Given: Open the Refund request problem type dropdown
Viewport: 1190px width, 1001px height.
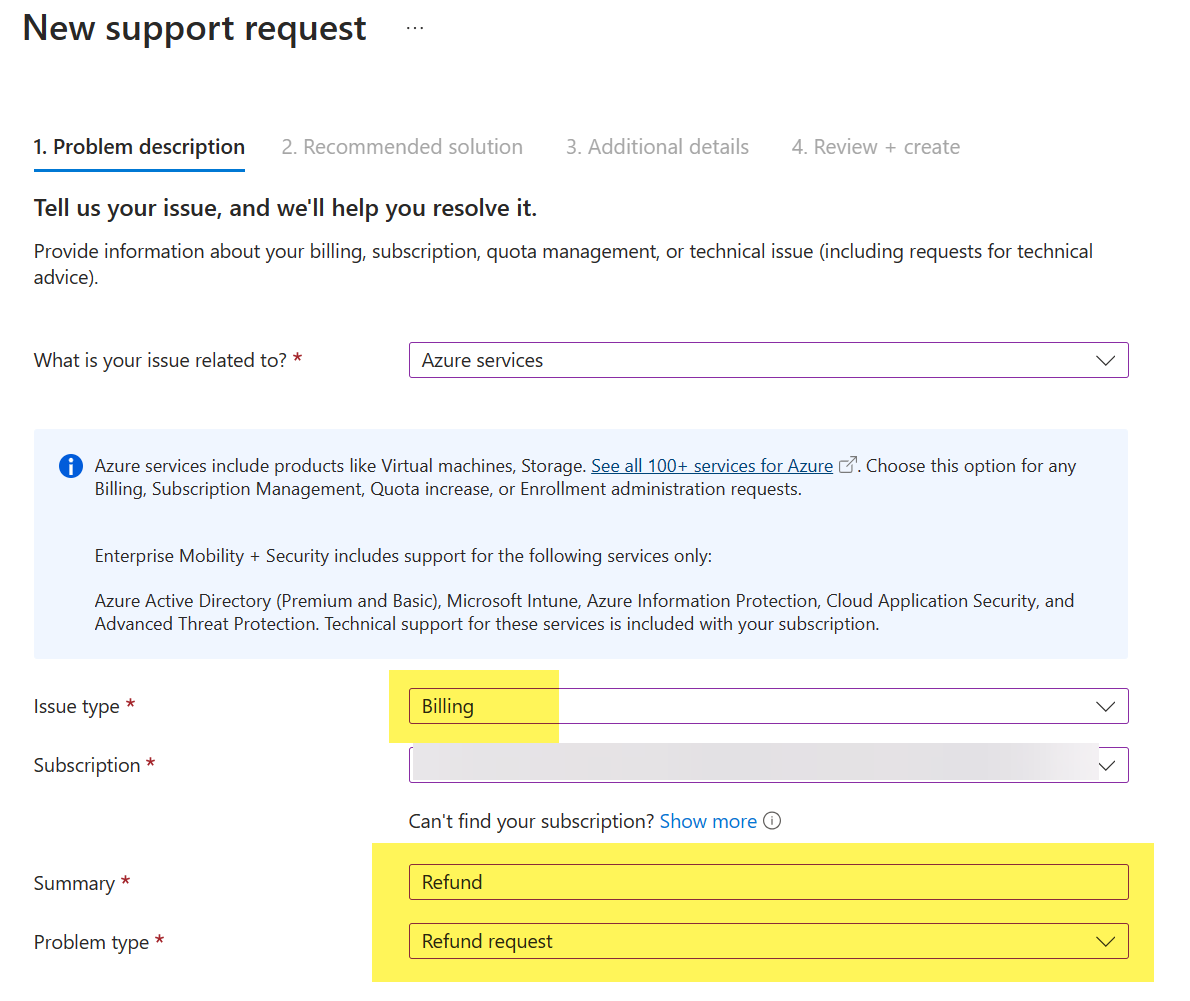Looking at the screenshot, I should [x=768, y=941].
